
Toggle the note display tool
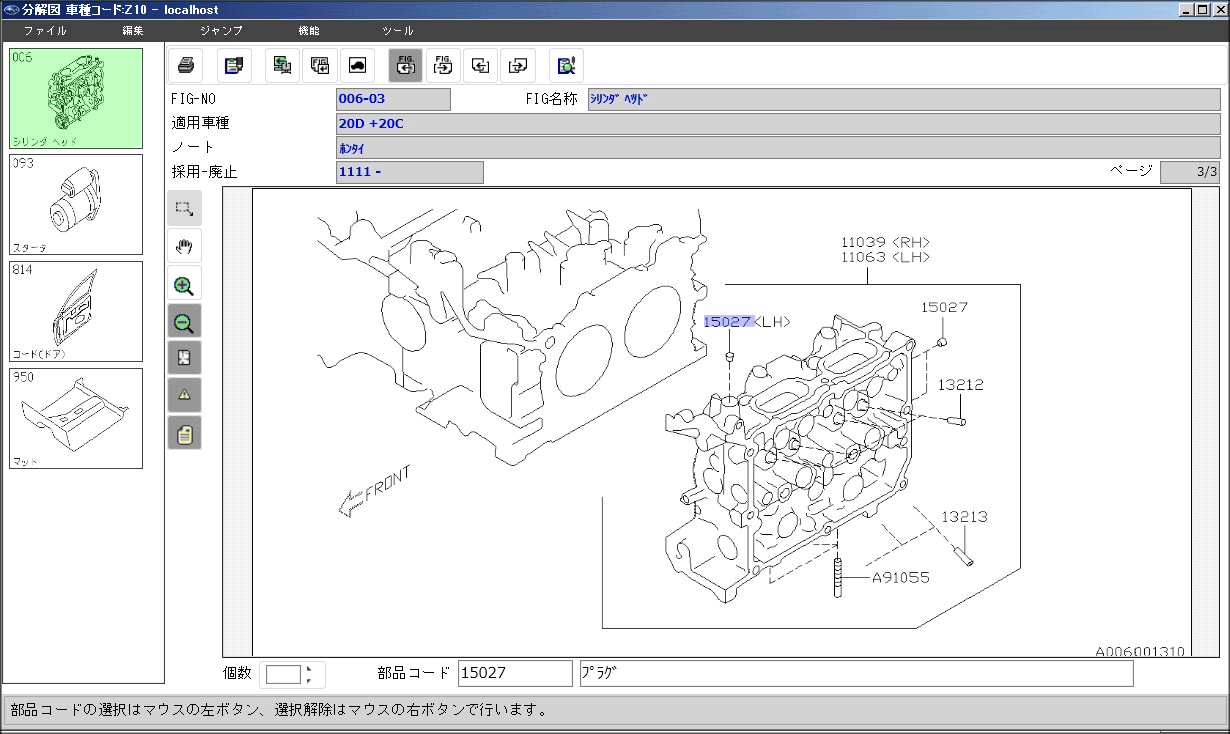click(x=184, y=433)
